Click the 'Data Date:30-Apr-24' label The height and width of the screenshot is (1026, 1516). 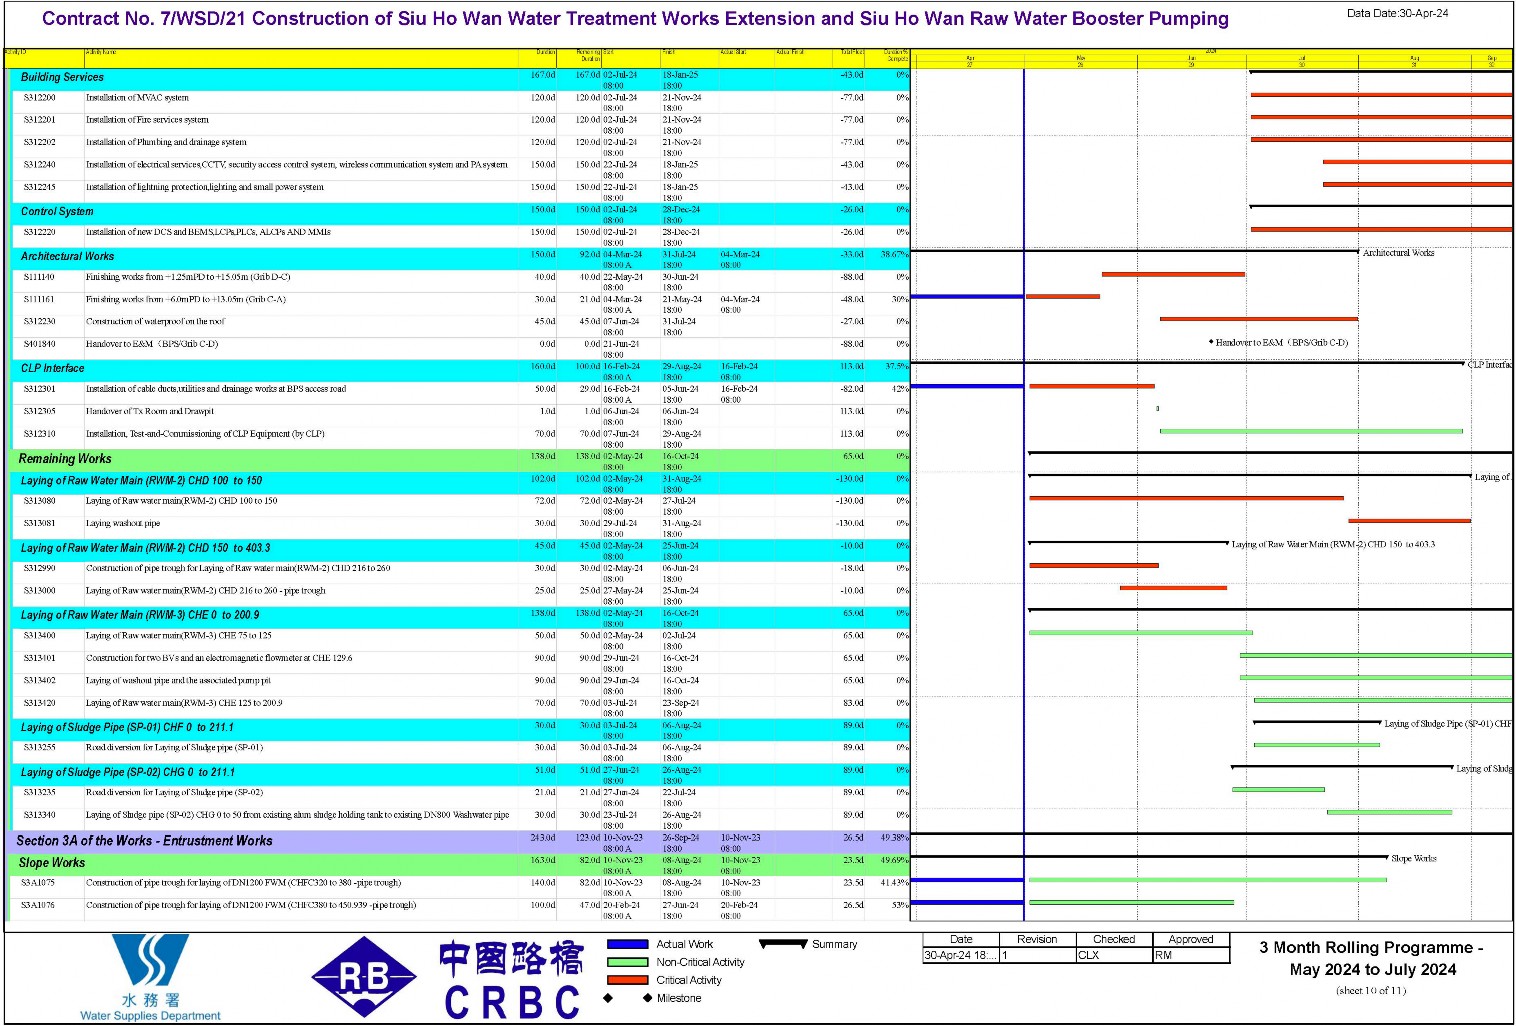tap(1397, 13)
